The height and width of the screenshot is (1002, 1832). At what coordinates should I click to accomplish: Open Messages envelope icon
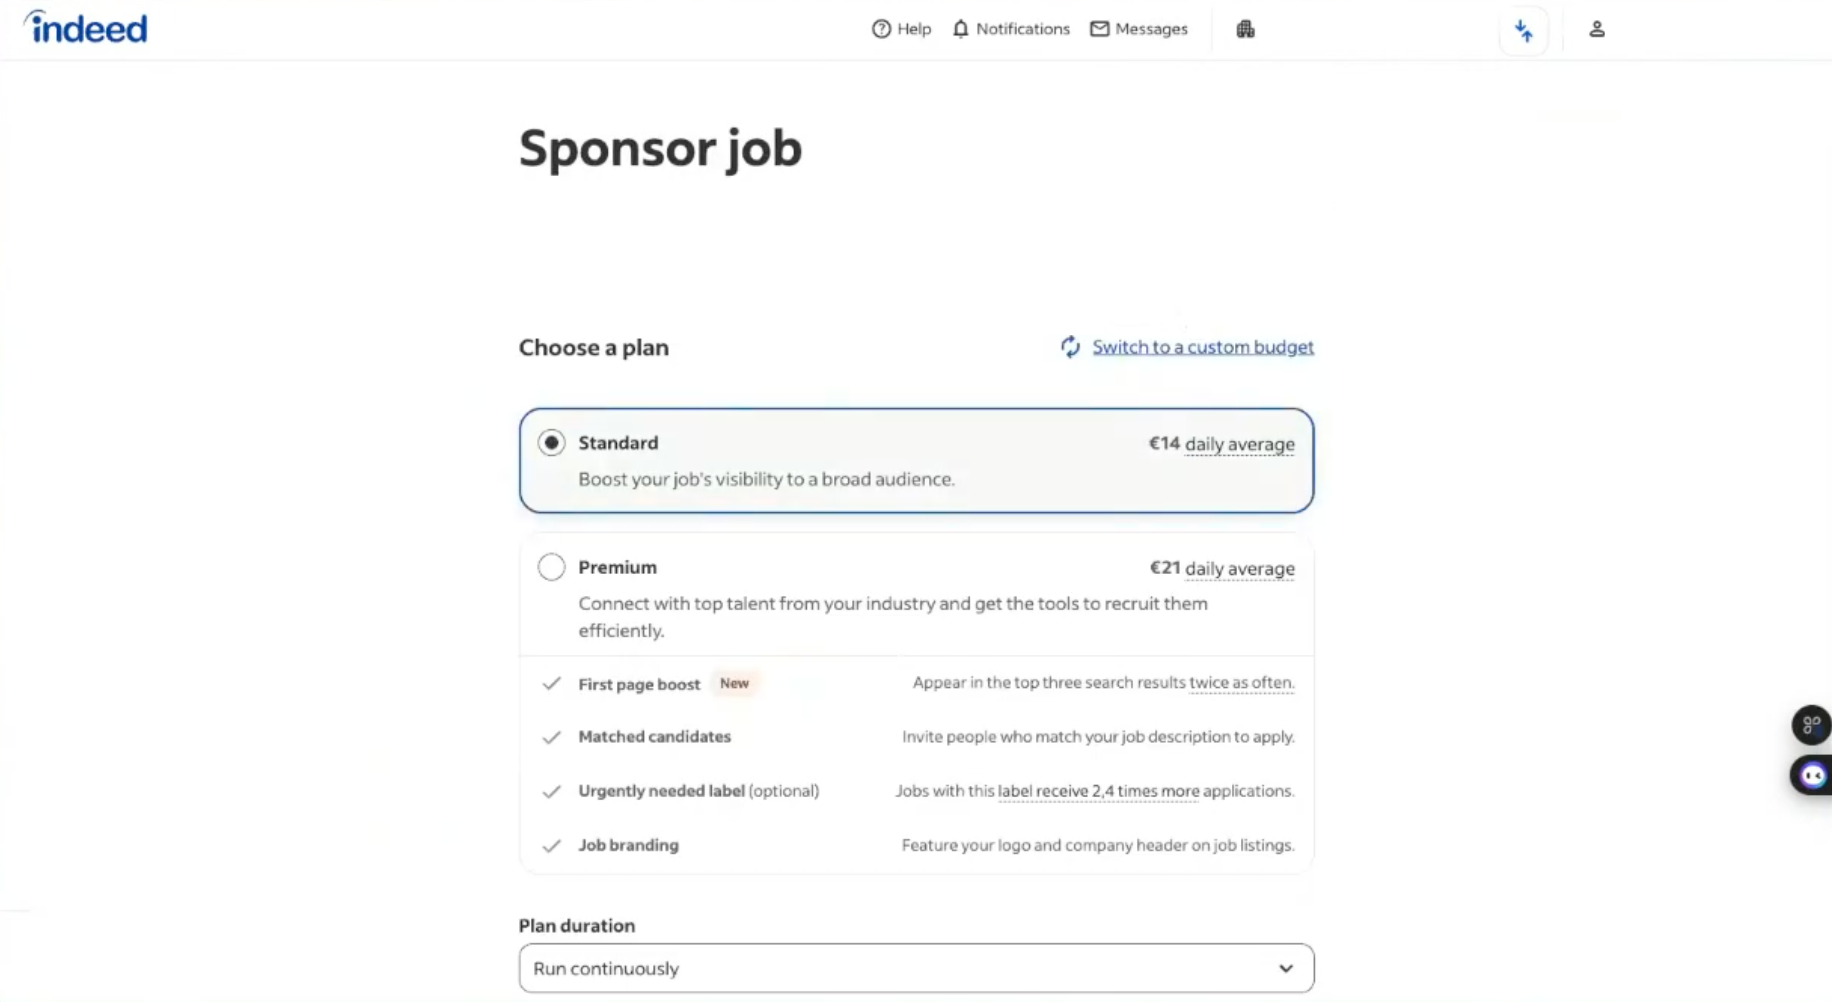coord(1099,29)
